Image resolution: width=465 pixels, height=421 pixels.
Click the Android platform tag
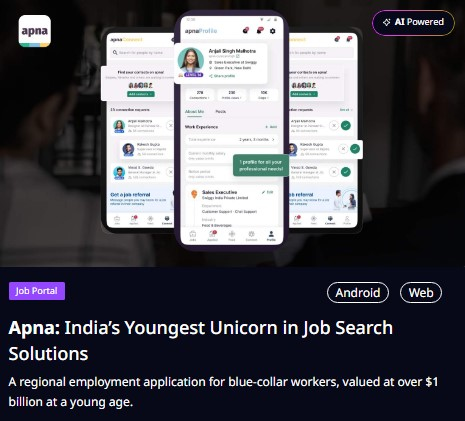click(358, 293)
